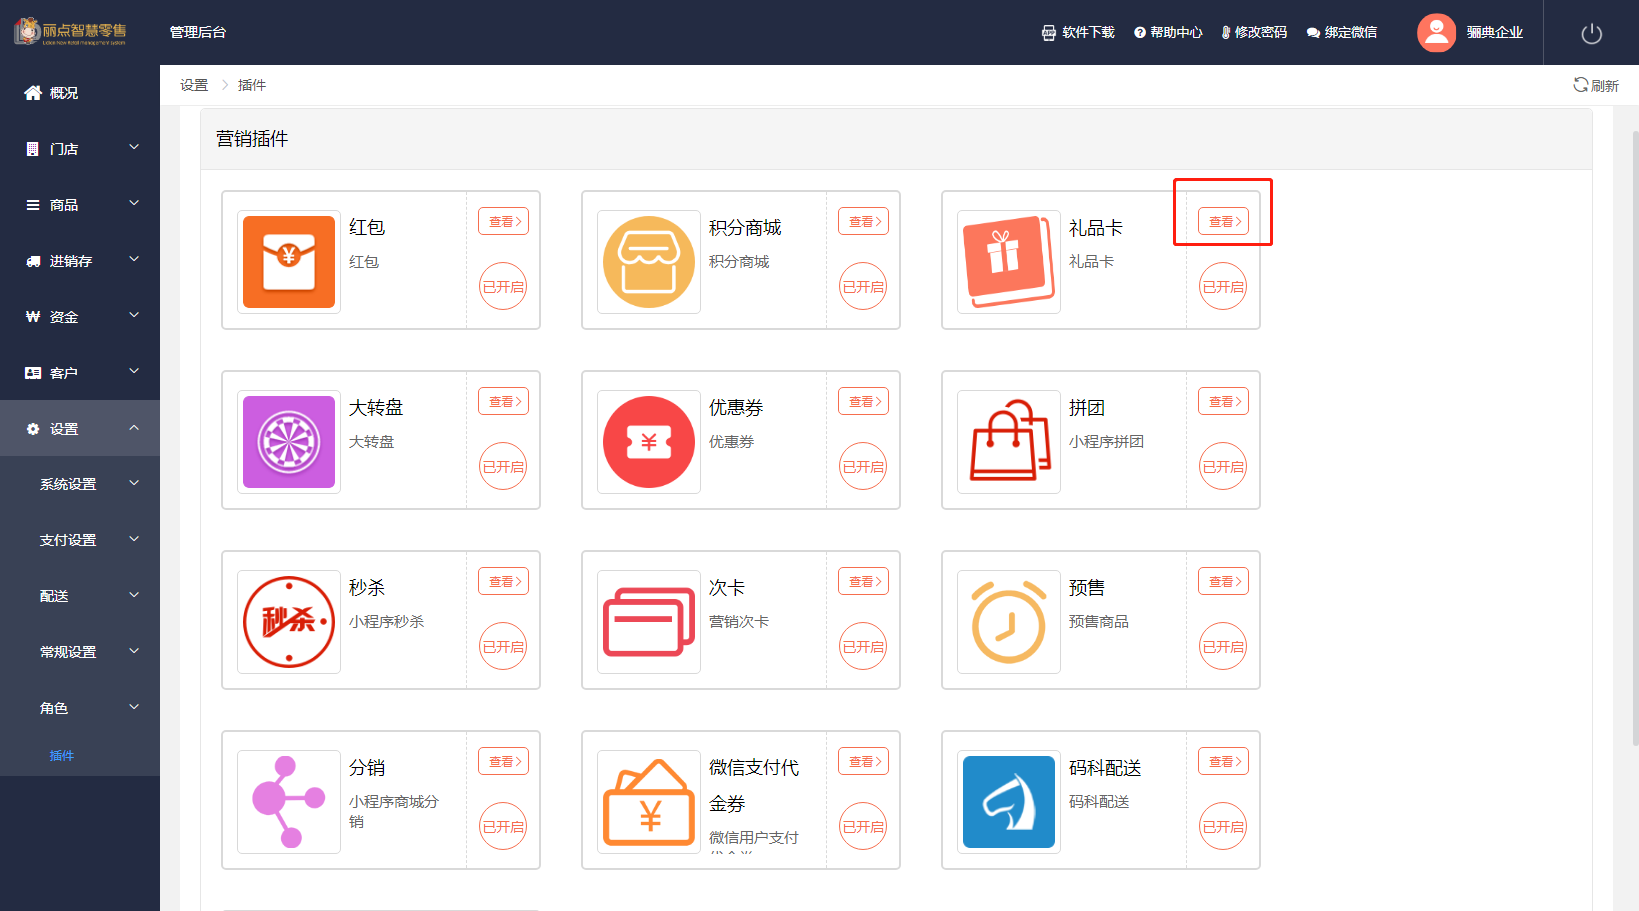Expand the 支付设置 submenu
This screenshot has width=1639, height=911.
point(80,540)
